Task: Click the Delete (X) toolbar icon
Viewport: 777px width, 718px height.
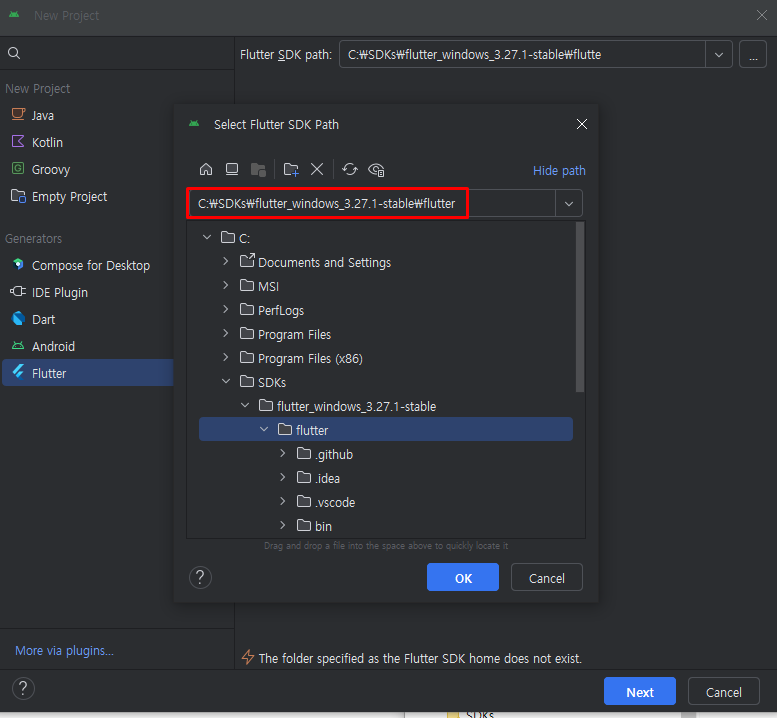Action: coord(317,169)
